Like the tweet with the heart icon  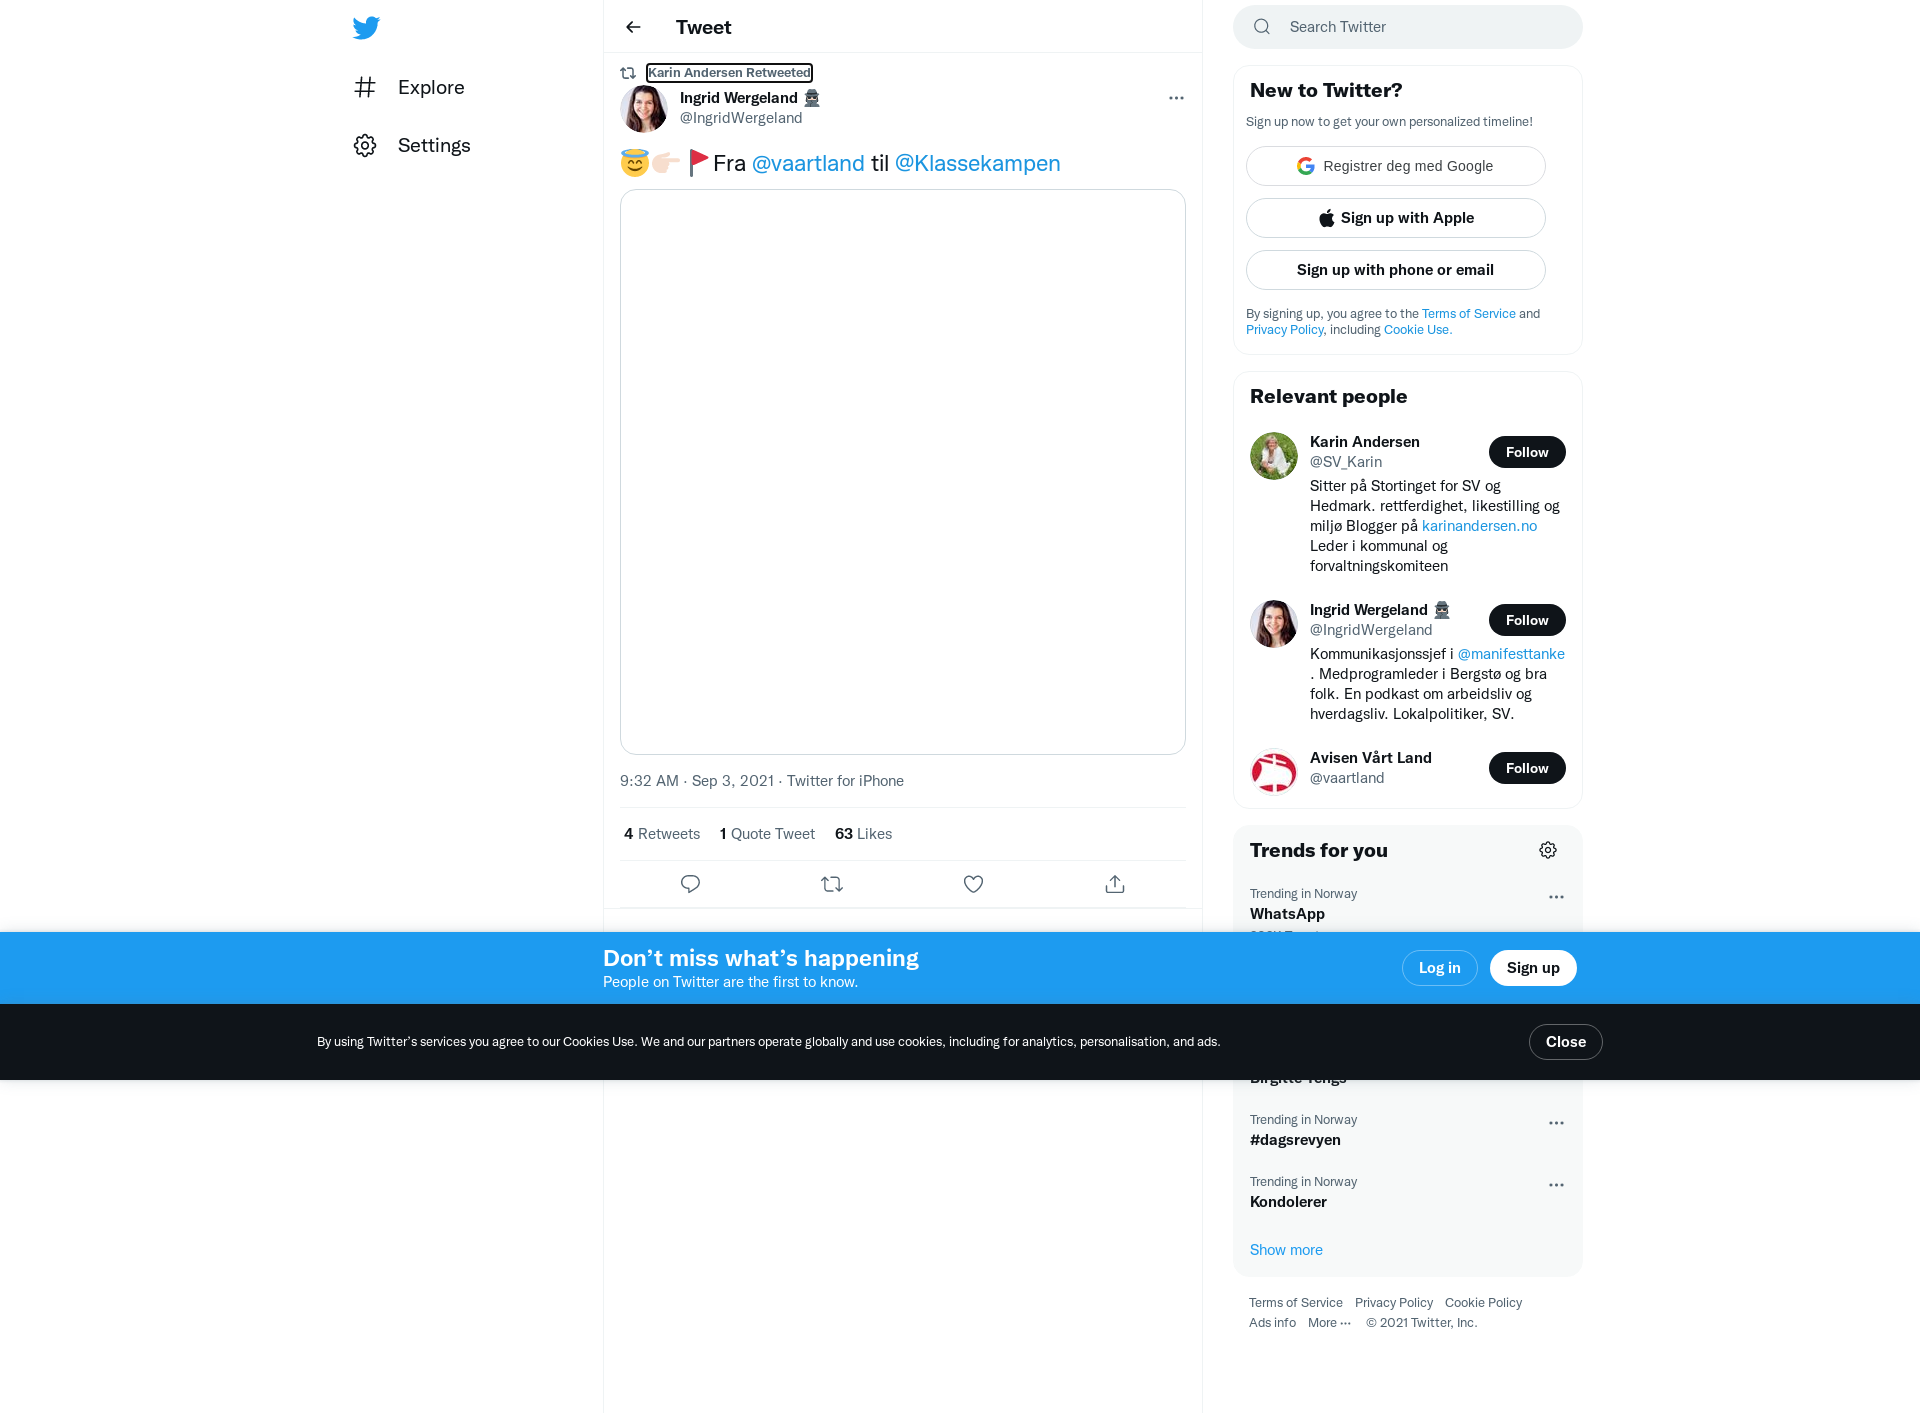point(973,884)
